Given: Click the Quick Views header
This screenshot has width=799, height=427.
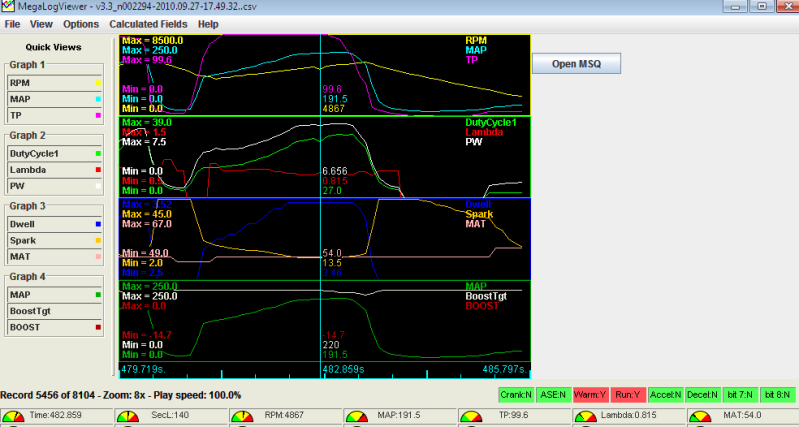Looking at the screenshot, I should click(x=53, y=46).
